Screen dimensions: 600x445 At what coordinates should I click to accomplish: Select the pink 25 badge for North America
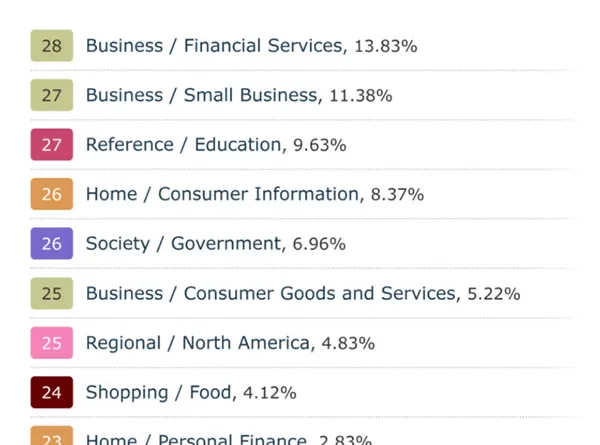tap(52, 342)
